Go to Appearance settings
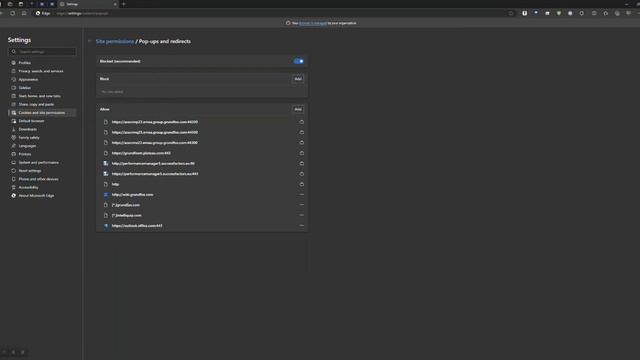The height and width of the screenshot is (360, 640). click(28, 80)
